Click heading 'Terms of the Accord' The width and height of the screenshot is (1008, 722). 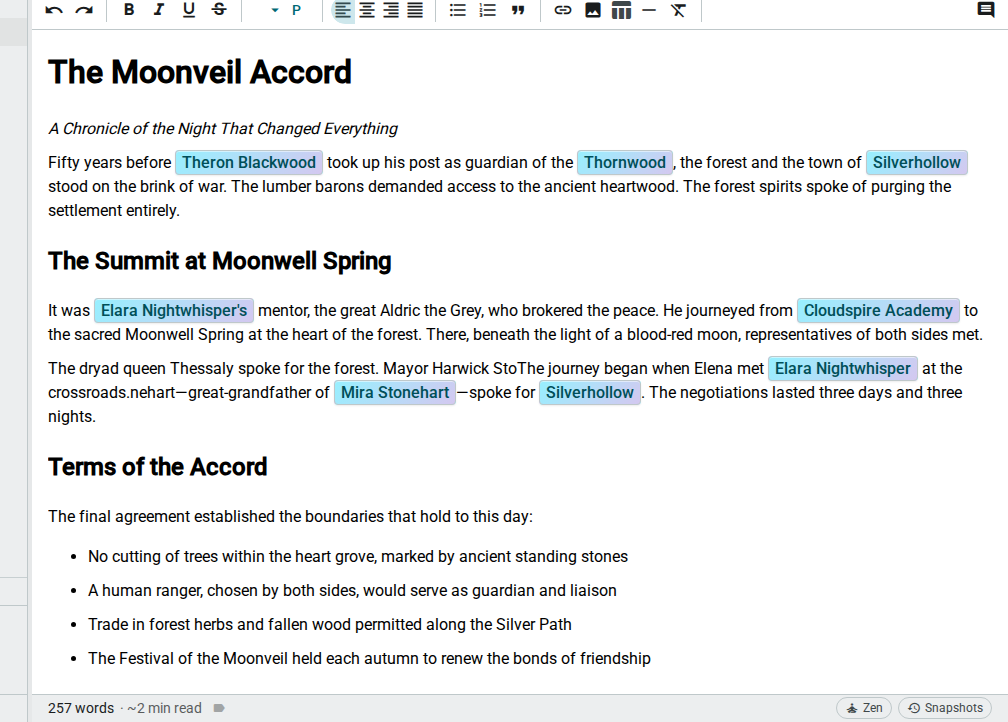158,467
